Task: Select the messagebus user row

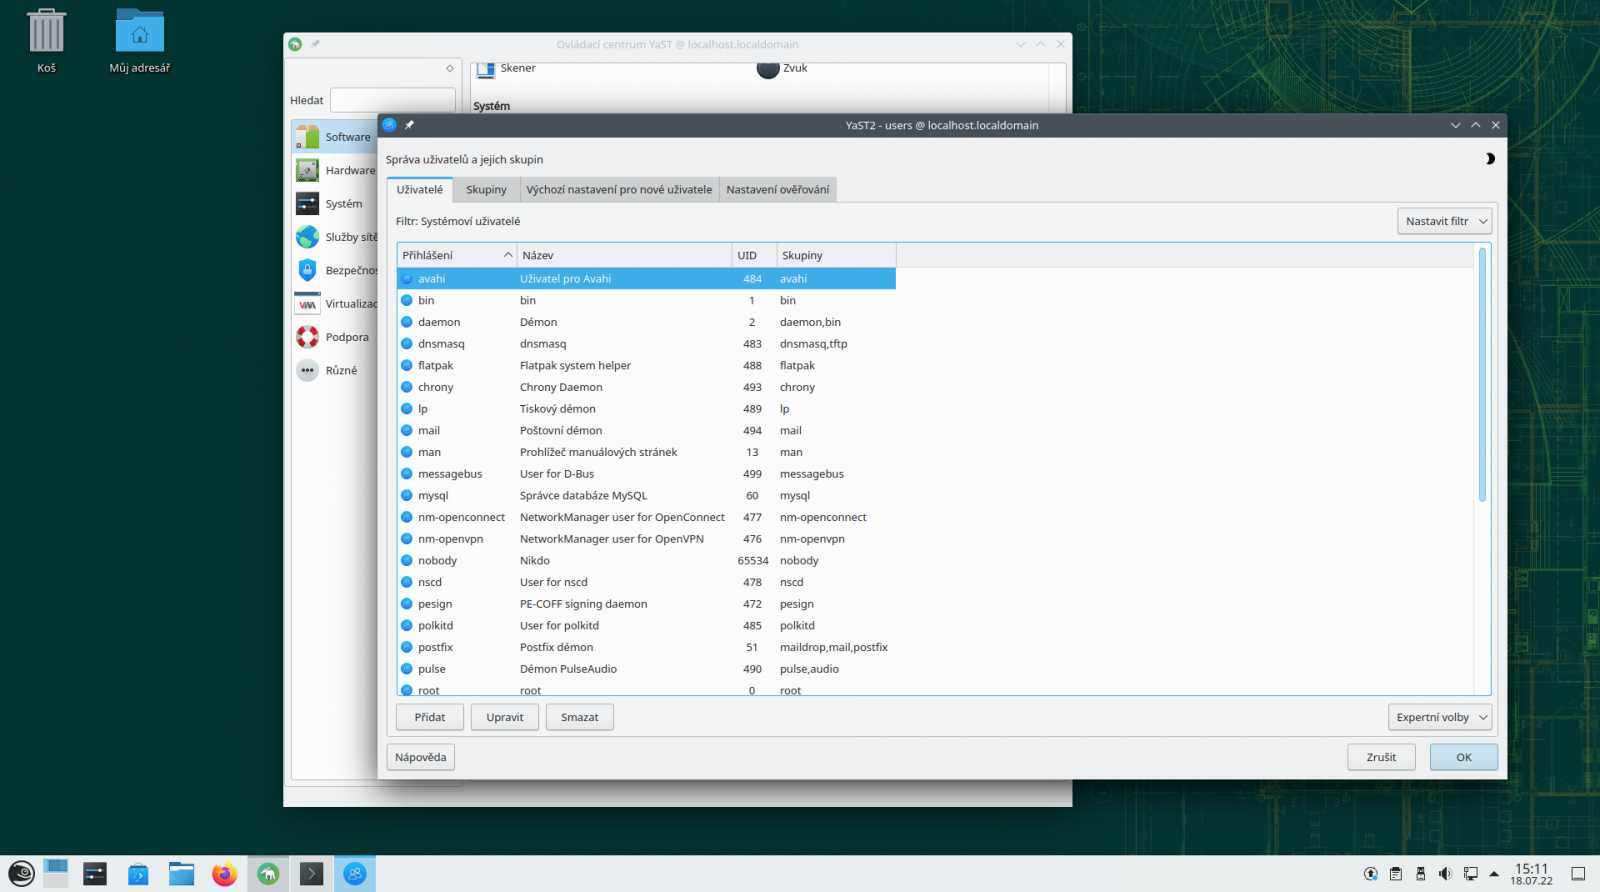Action: tap(646, 474)
